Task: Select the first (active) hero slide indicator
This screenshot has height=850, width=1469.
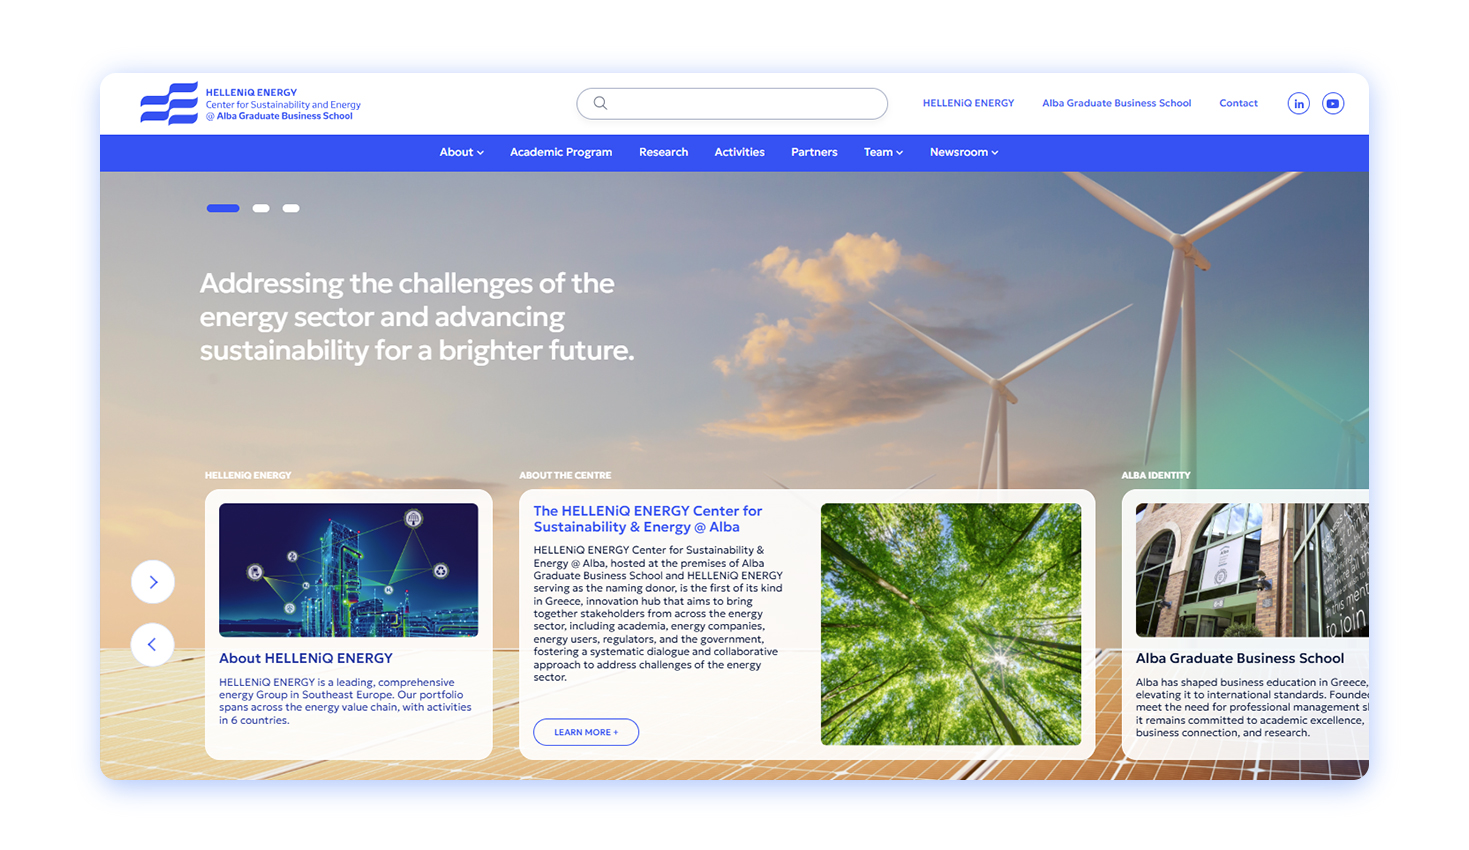Action: tap(223, 208)
